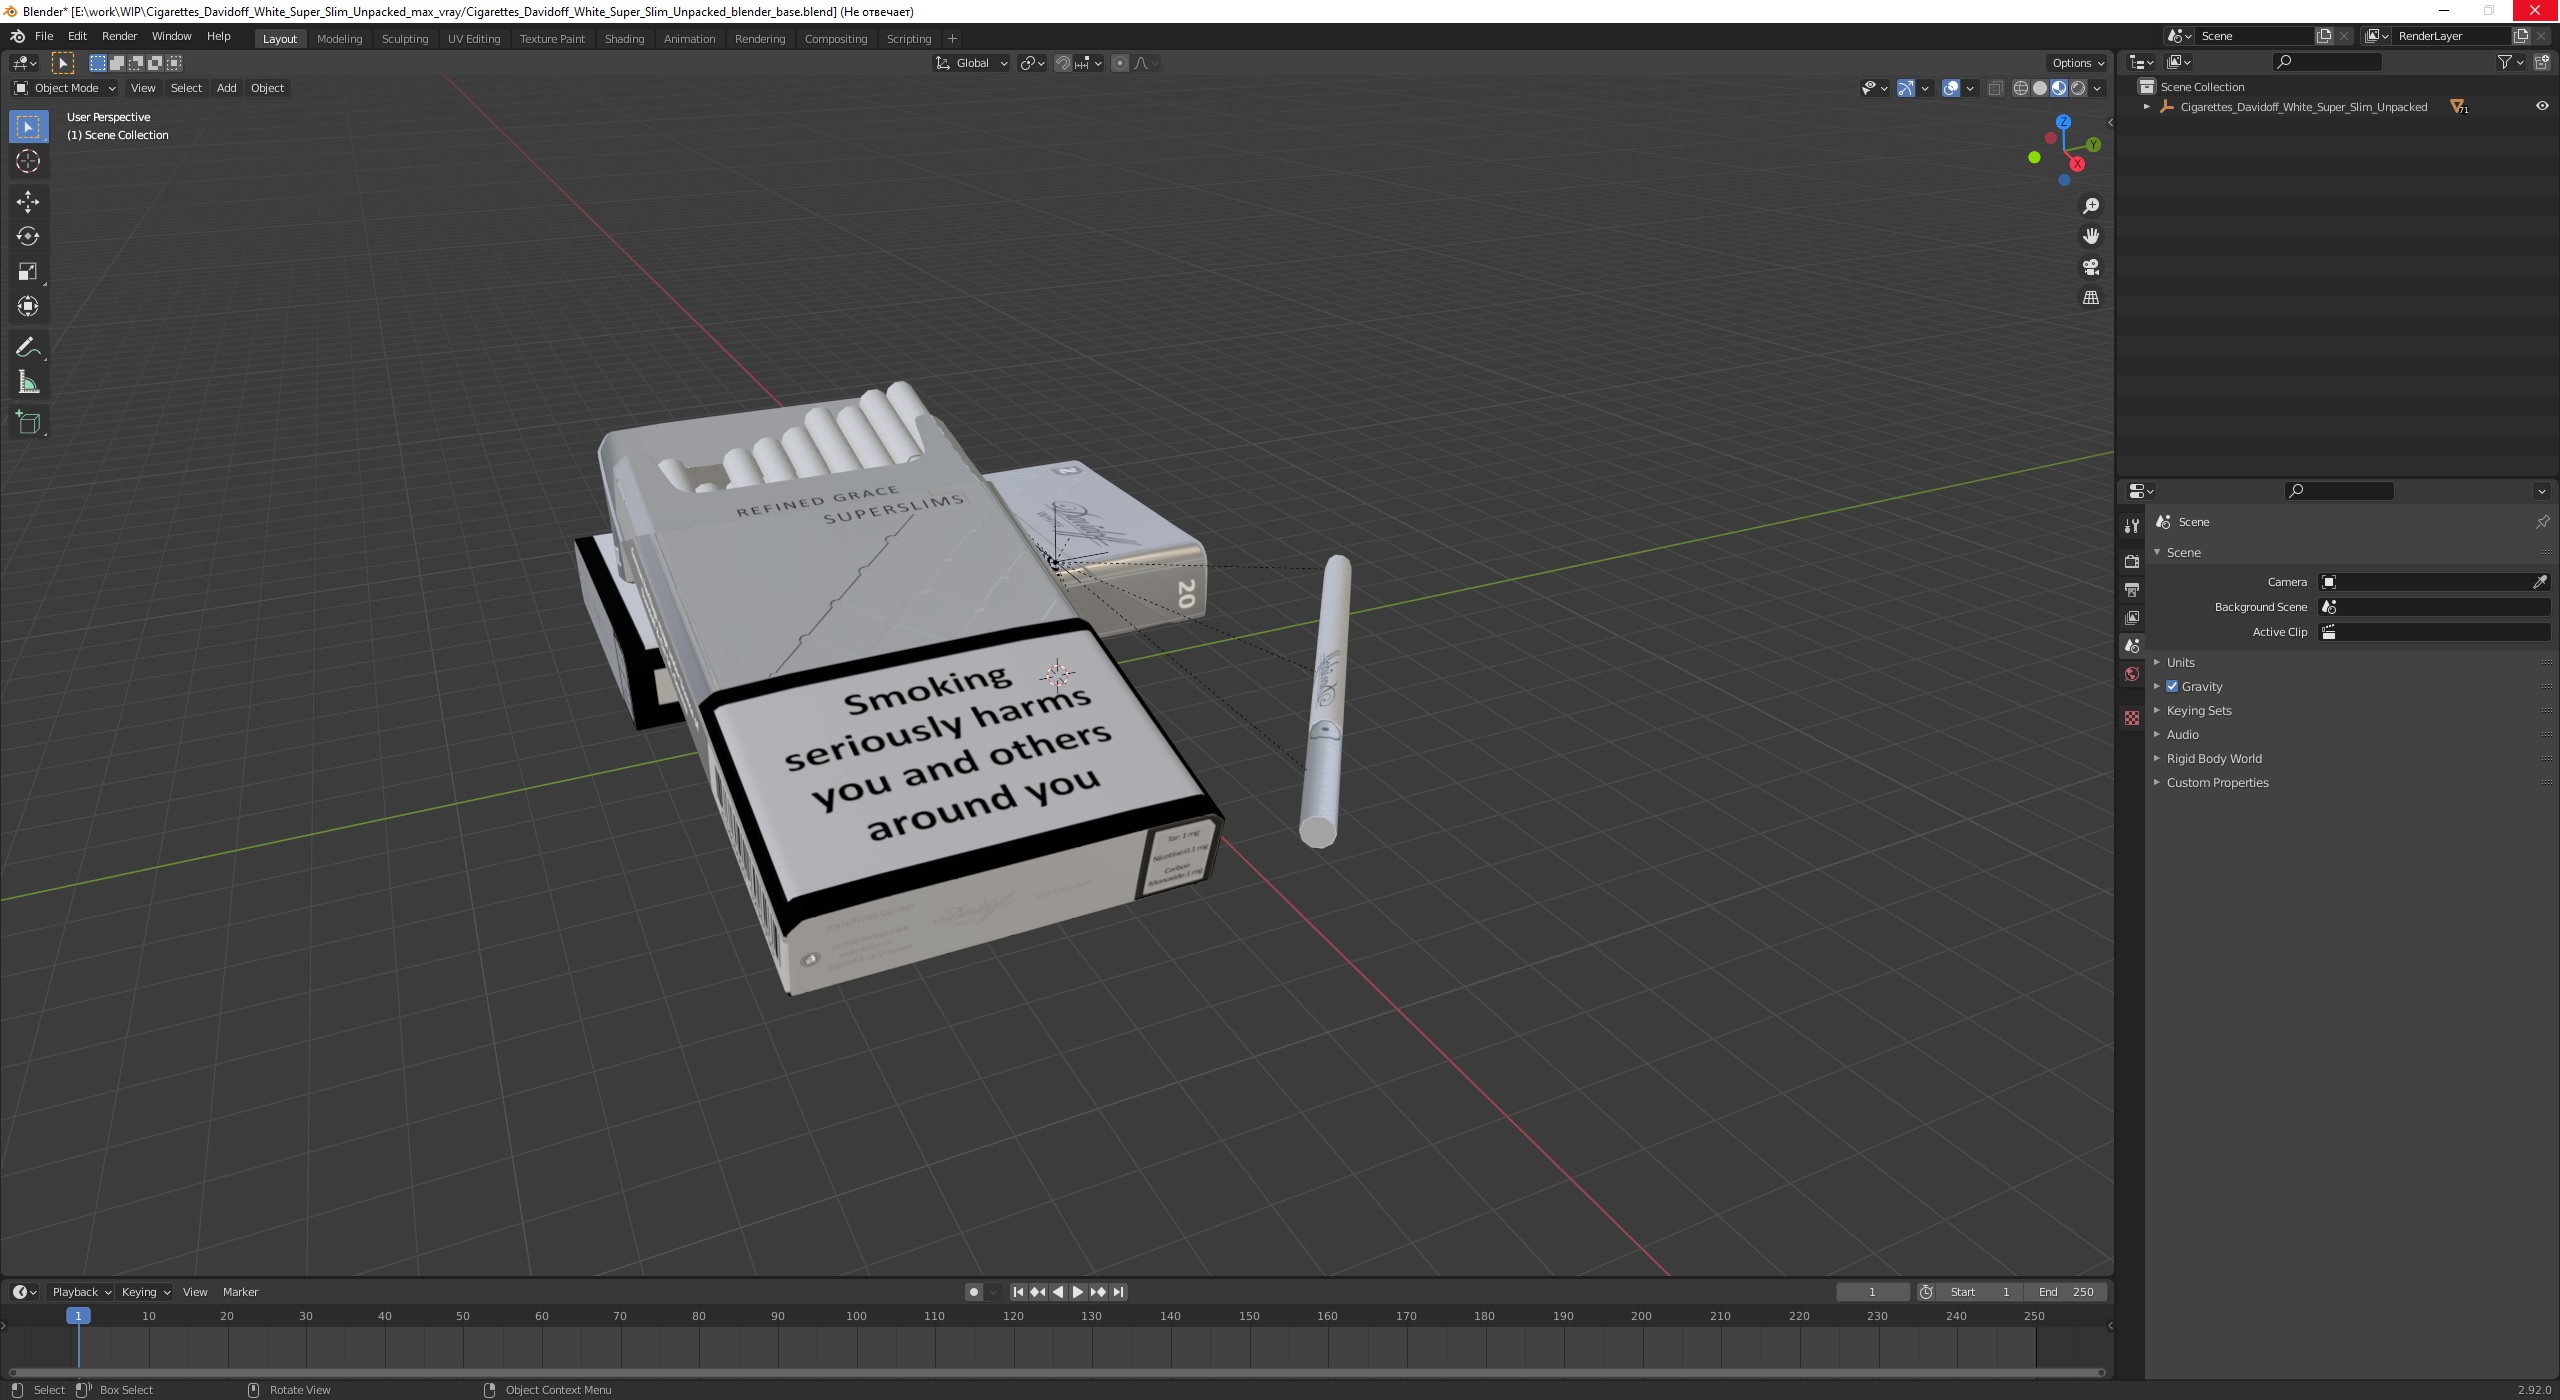
Task: Enable extend selection mode in header
Action: 117,63
